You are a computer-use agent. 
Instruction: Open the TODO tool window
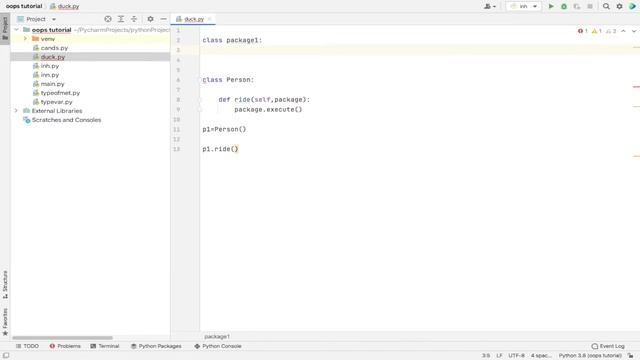tap(27, 346)
